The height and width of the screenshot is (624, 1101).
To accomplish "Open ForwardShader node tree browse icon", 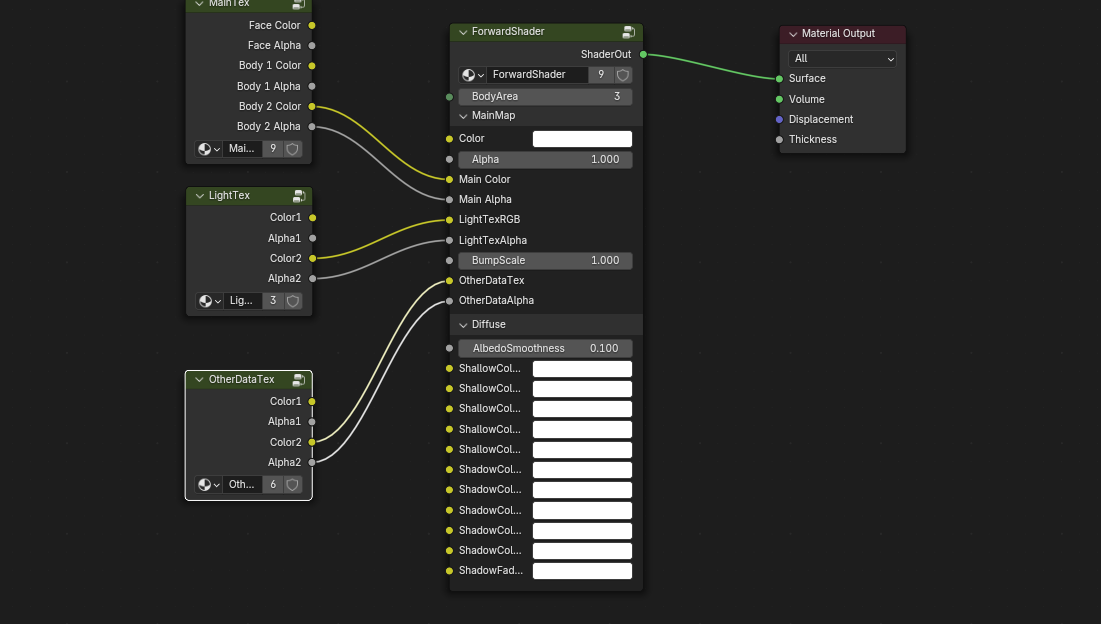I will coord(472,75).
